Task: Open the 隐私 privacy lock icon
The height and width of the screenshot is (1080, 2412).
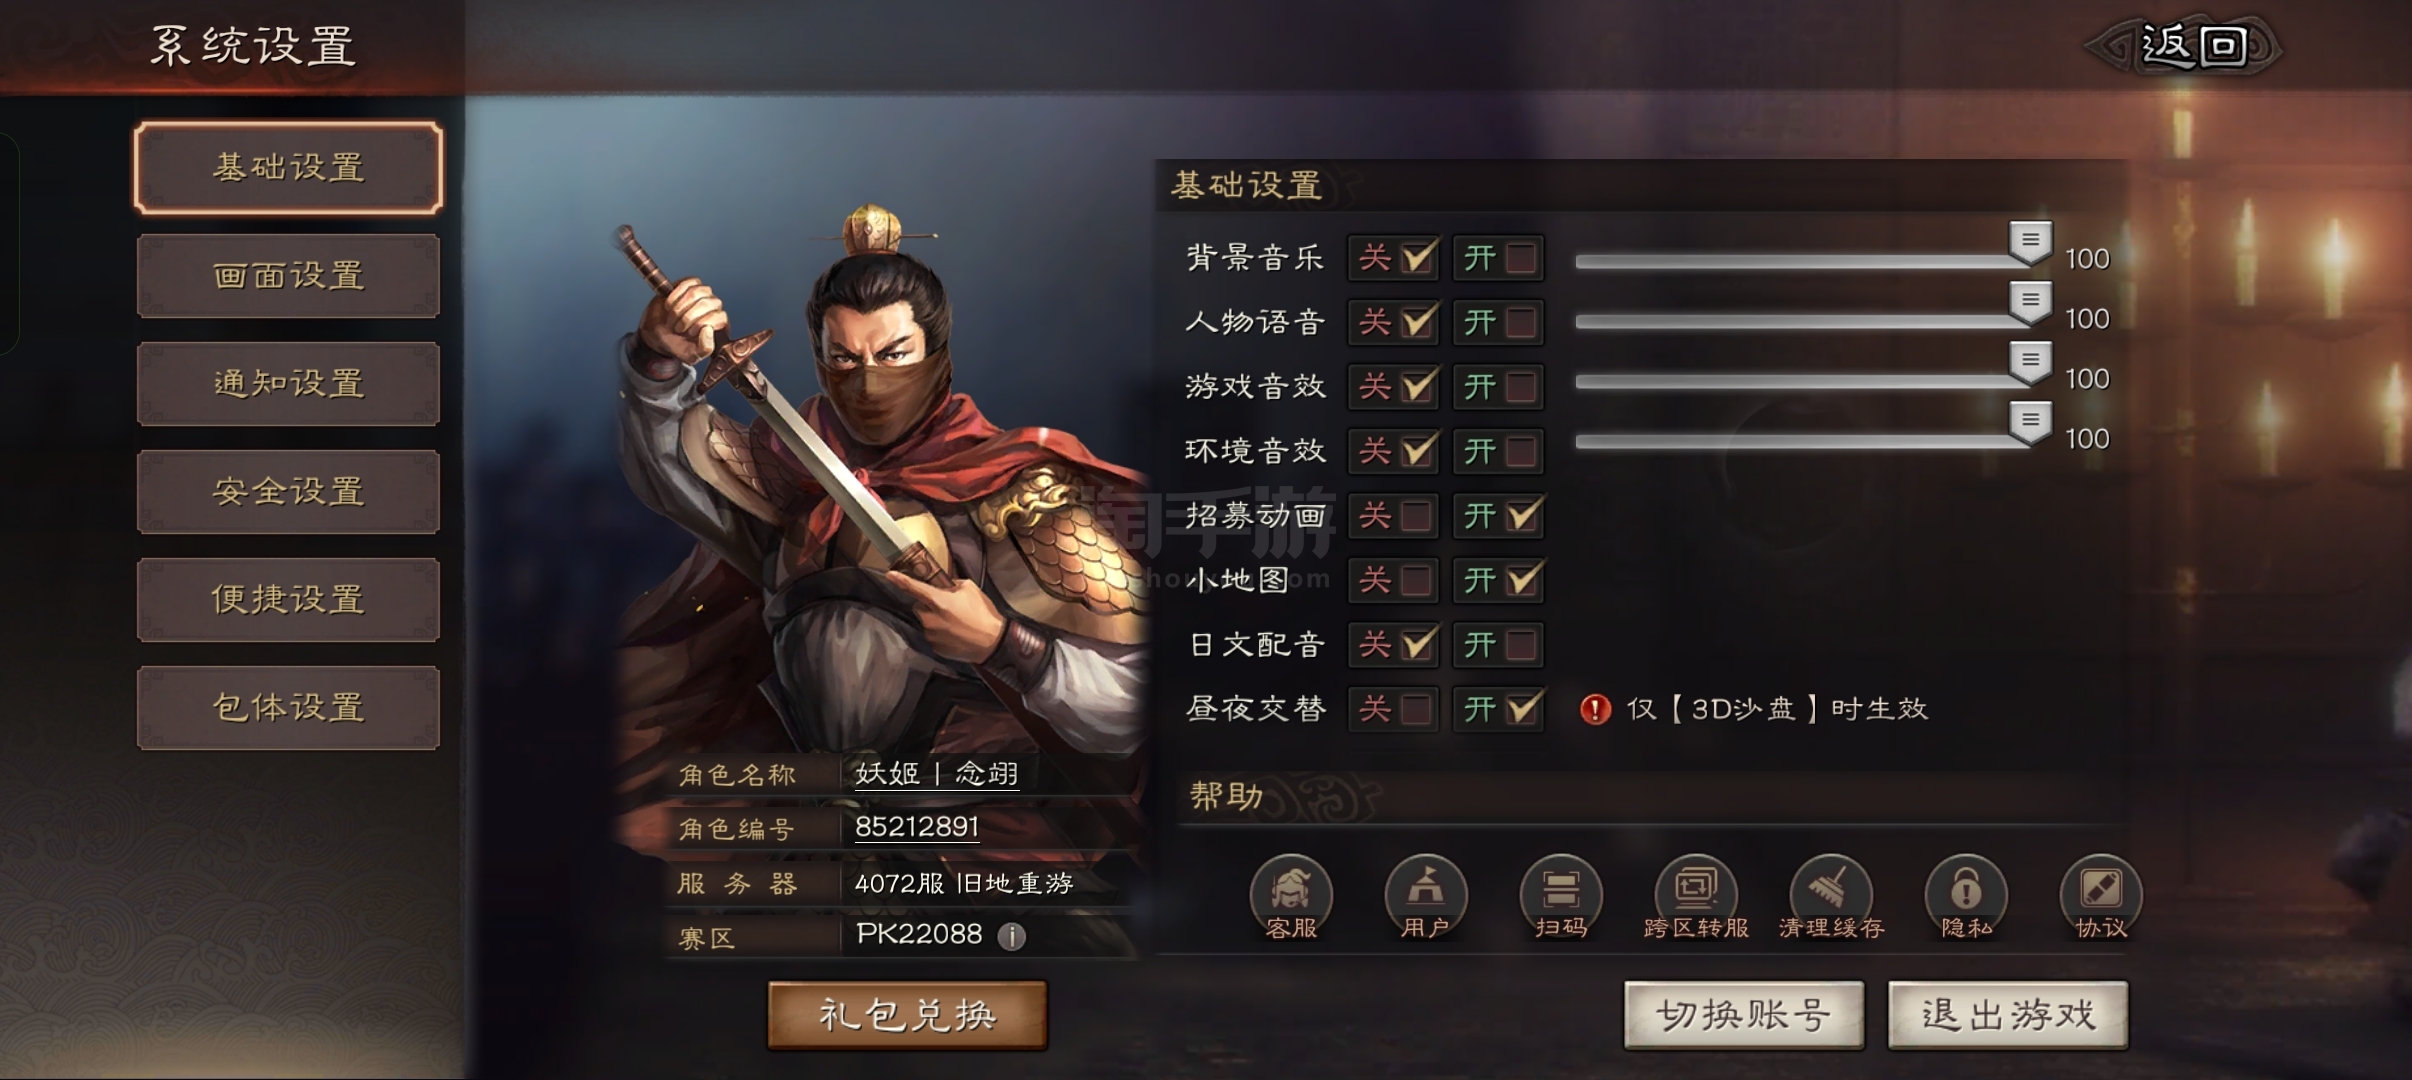Action: pyautogui.click(x=1966, y=897)
